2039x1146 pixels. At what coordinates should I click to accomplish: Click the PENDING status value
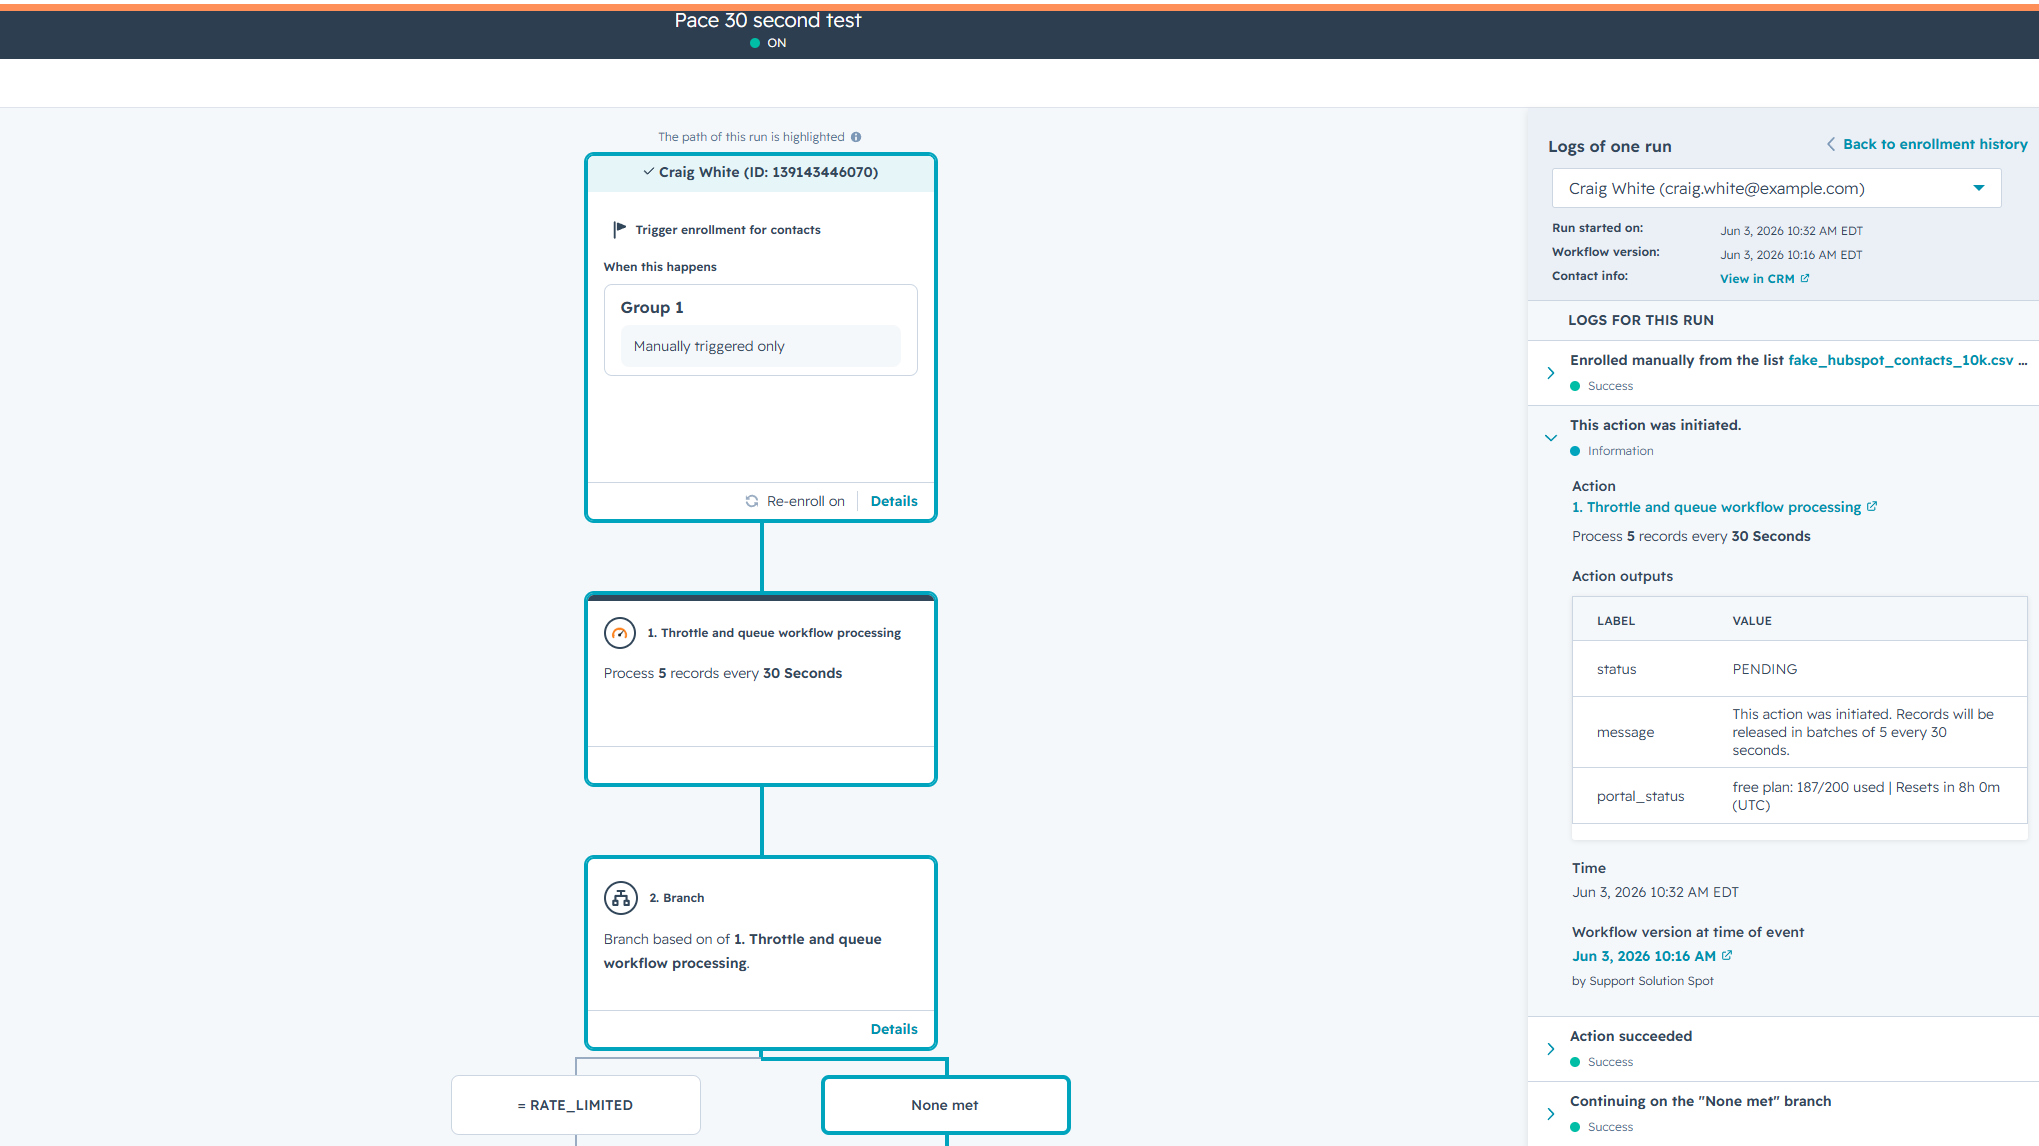pyautogui.click(x=1764, y=669)
